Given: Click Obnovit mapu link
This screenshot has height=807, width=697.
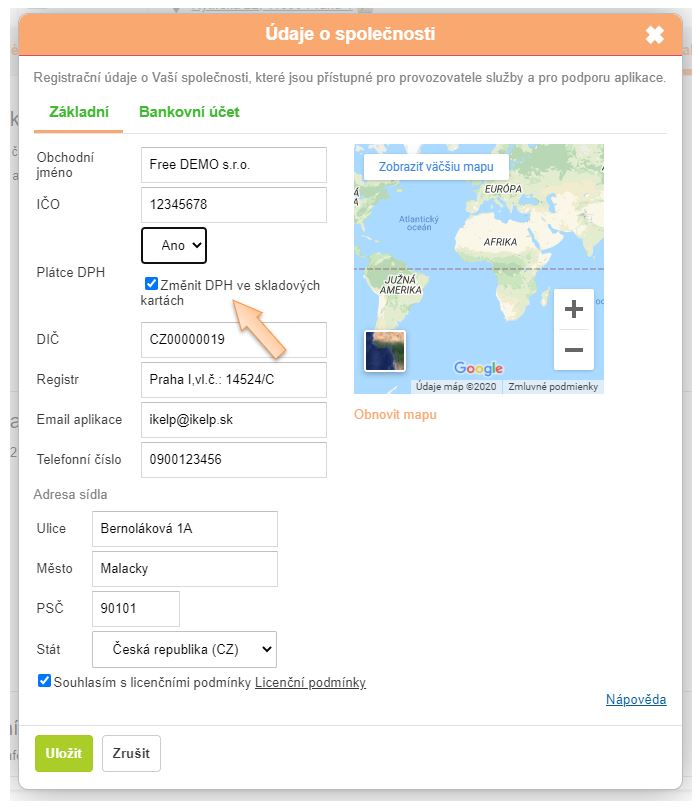Looking at the screenshot, I should point(395,414).
